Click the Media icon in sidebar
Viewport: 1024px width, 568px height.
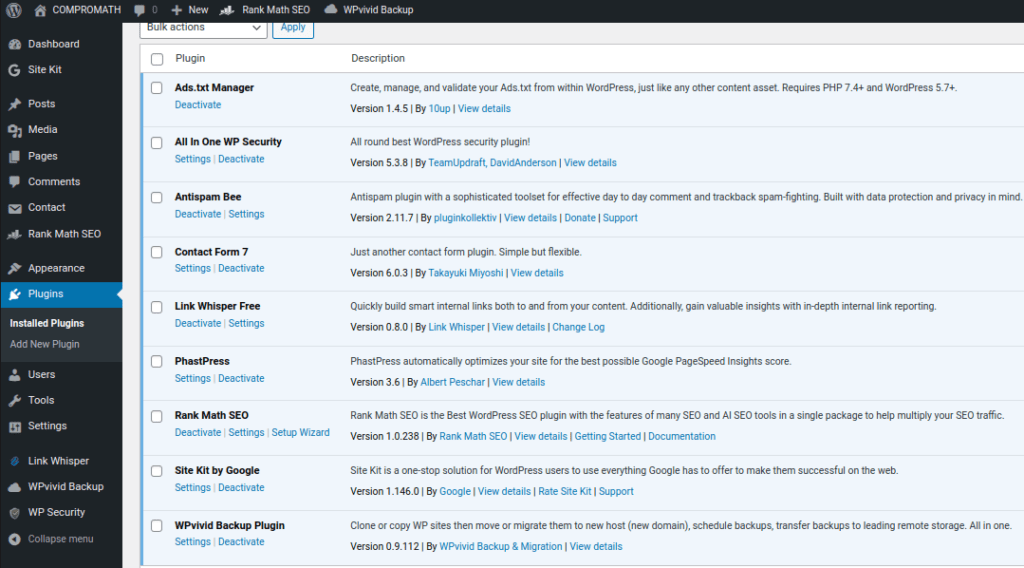pos(14,130)
